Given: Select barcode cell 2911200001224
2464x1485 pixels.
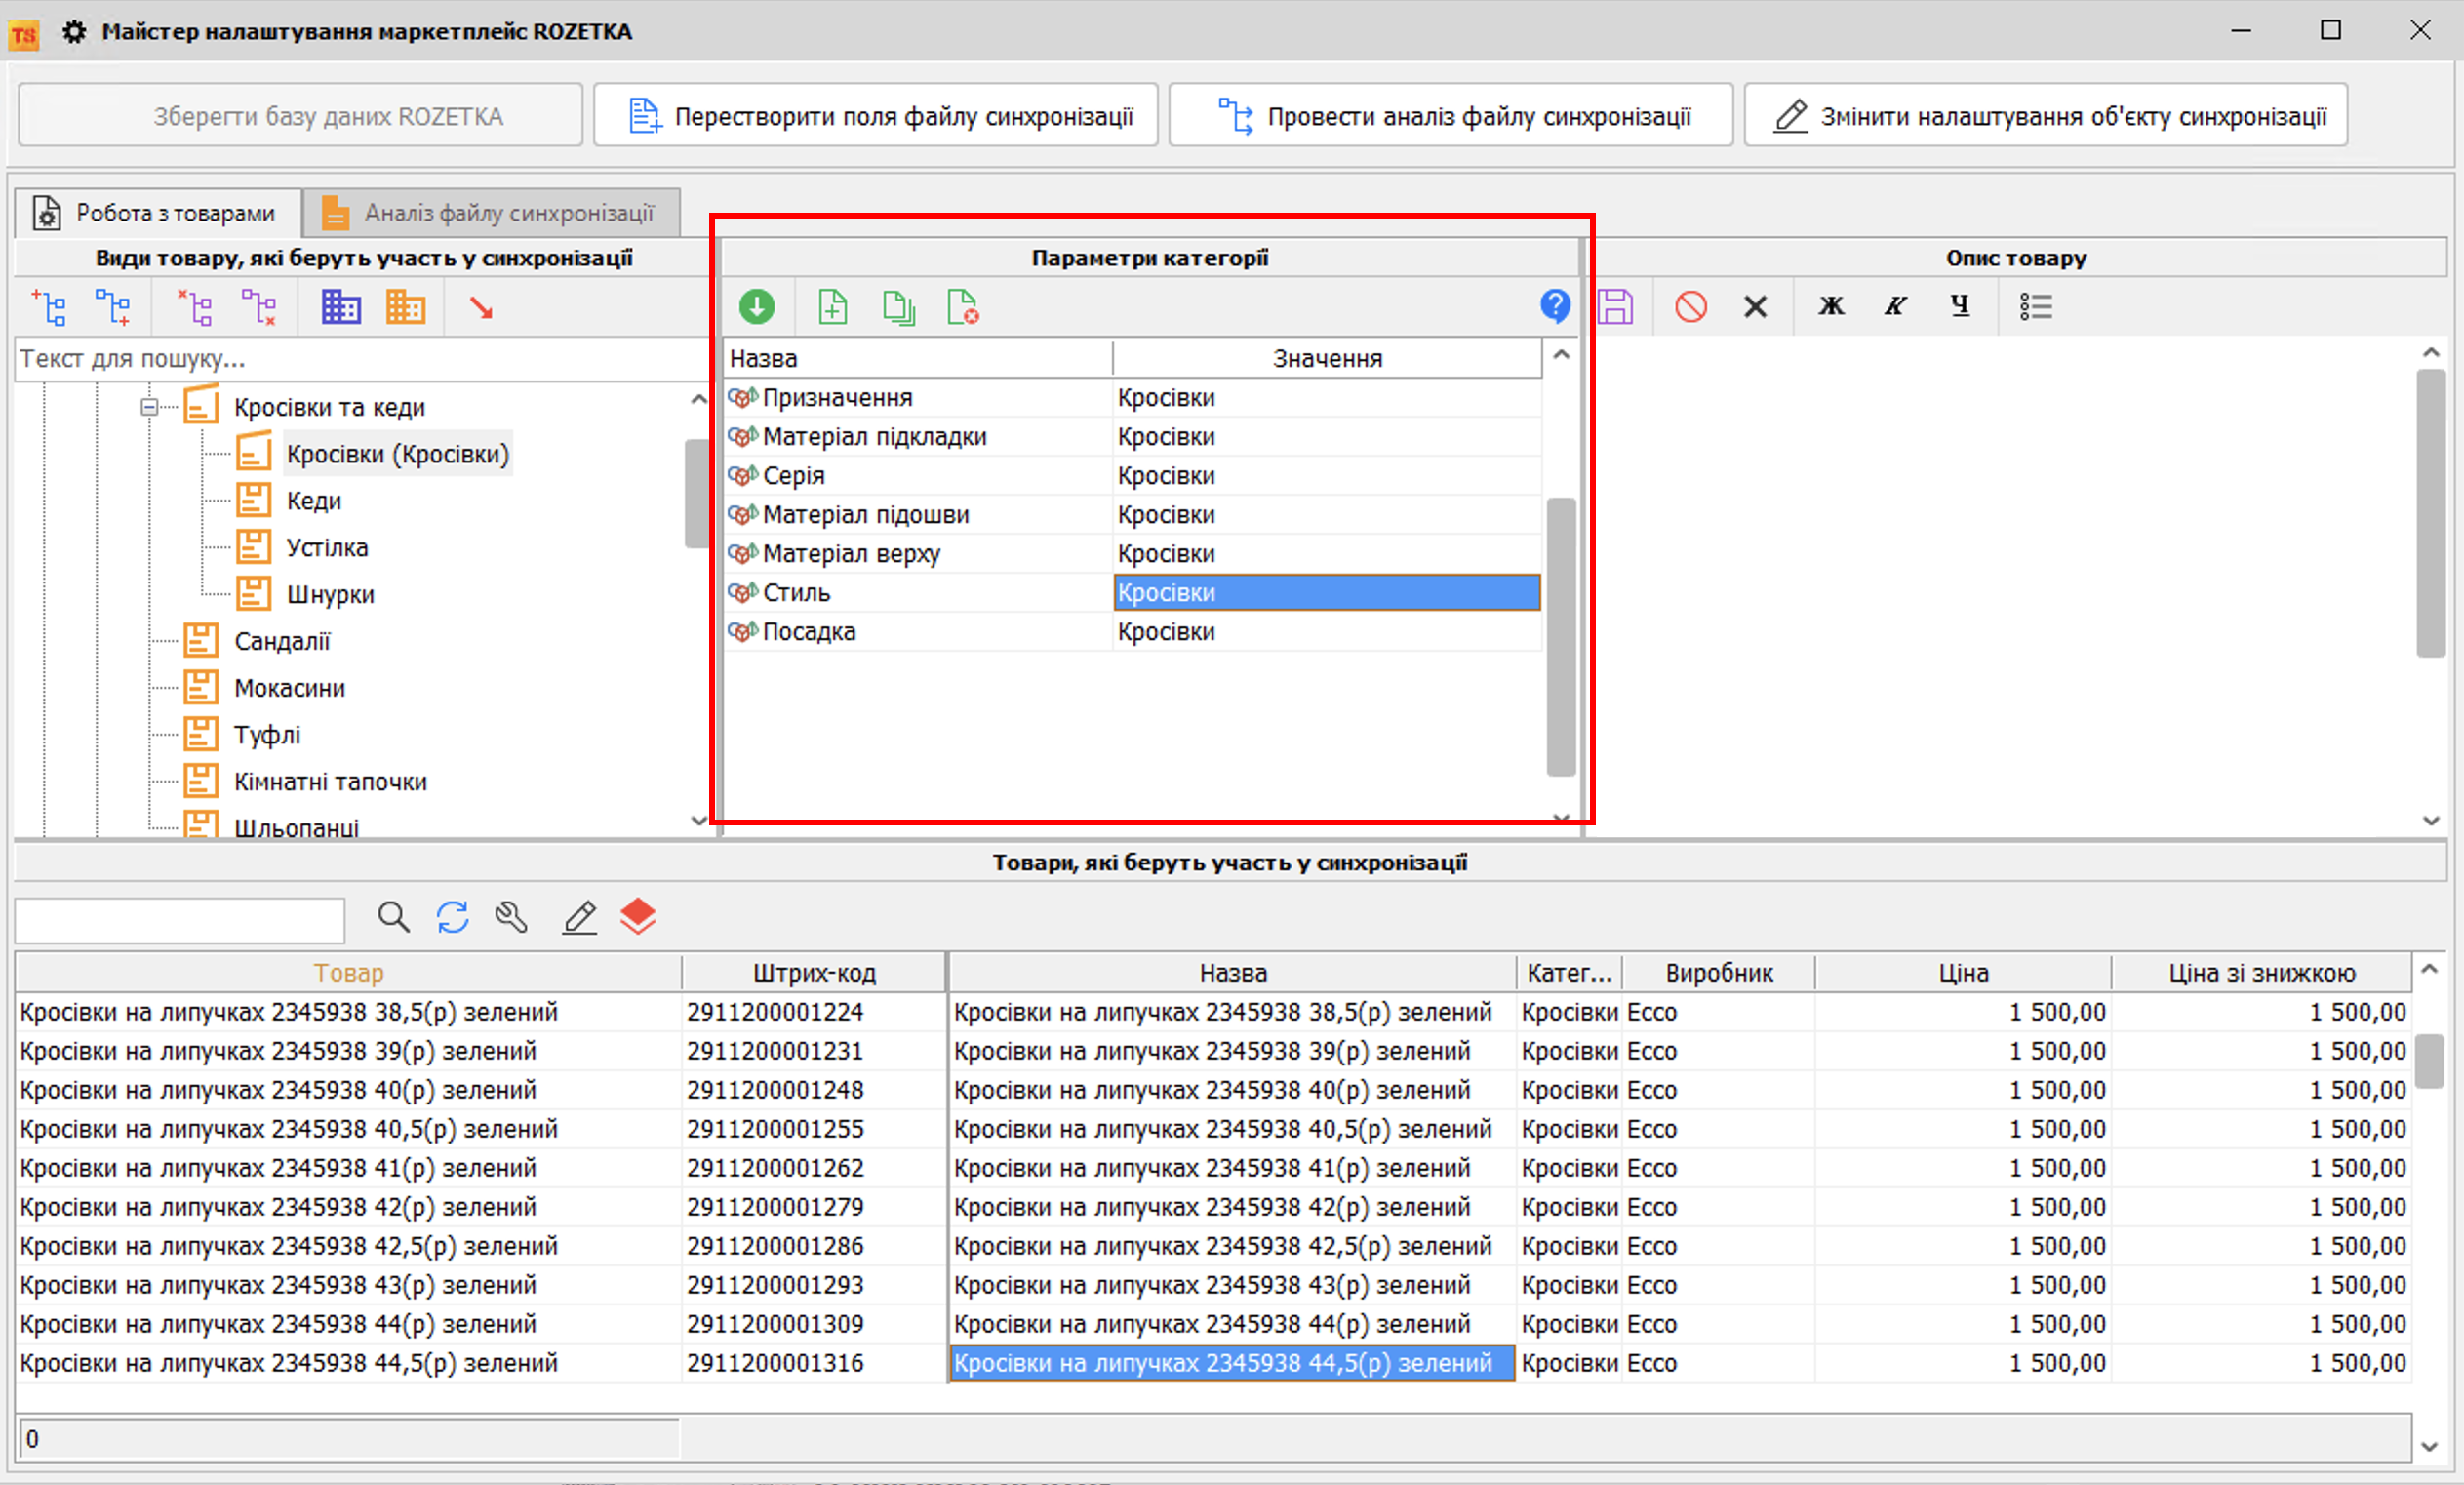Looking at the screenshot, I should (x=814, y=1012).
